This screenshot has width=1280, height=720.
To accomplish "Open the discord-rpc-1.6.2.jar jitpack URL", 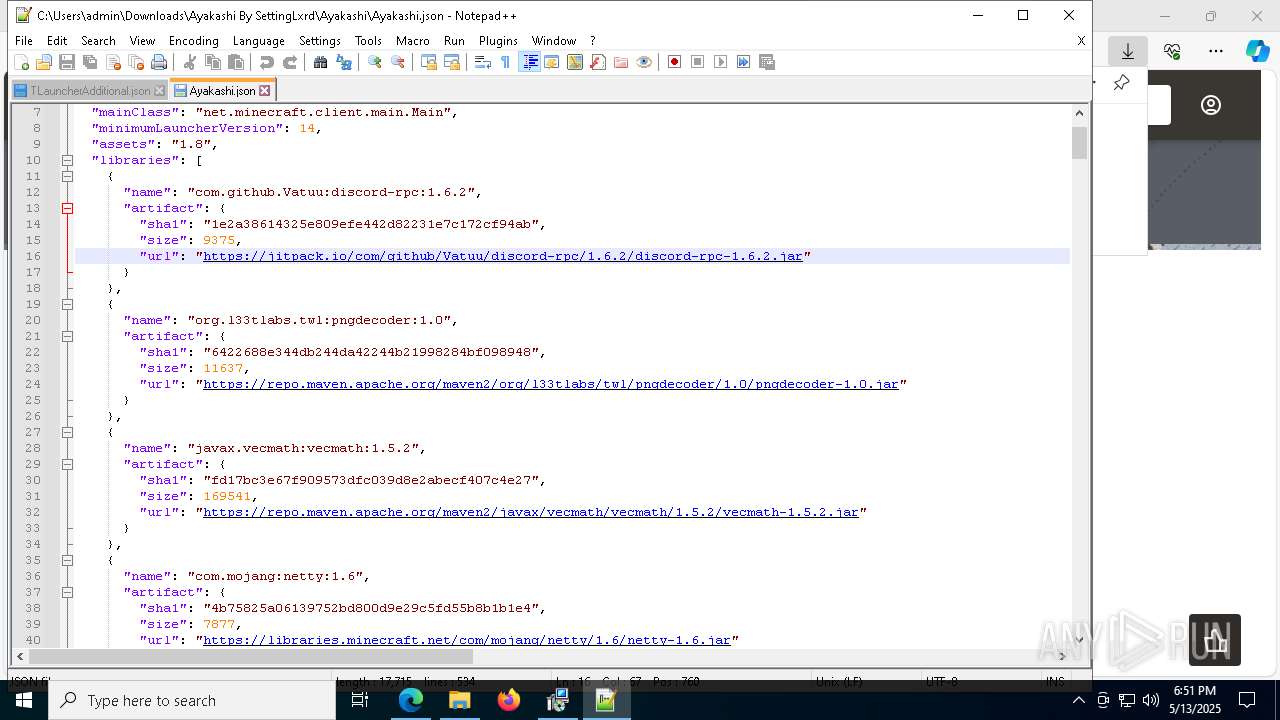I will coord(503,256).
